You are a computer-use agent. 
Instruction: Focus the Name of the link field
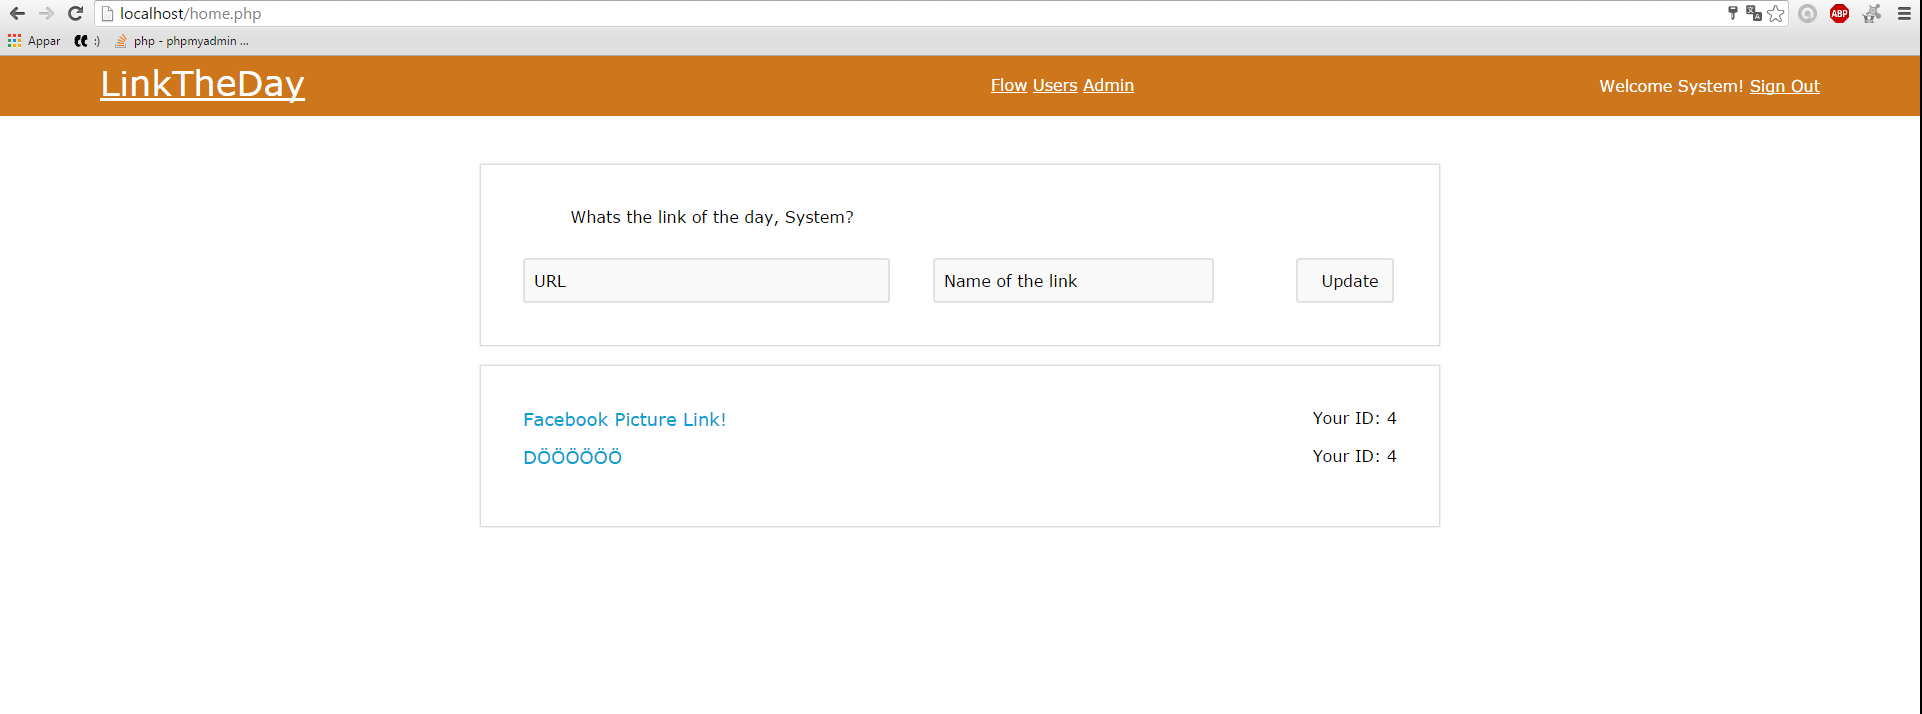pyautogui.click(x=1072, y=281)
